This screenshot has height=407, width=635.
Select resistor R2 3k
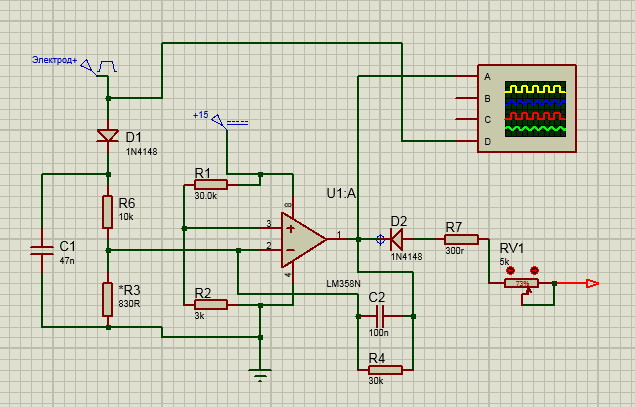[211, 304]
